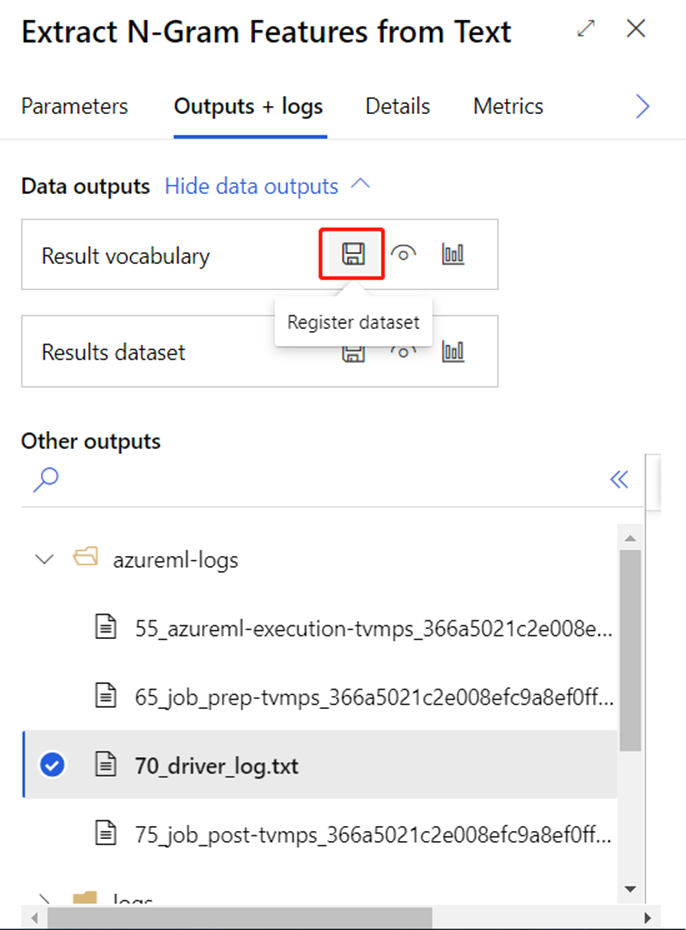Visualize the Results dataset output
This screenshot has width=686, height=930.
click(x=453, y=351)
